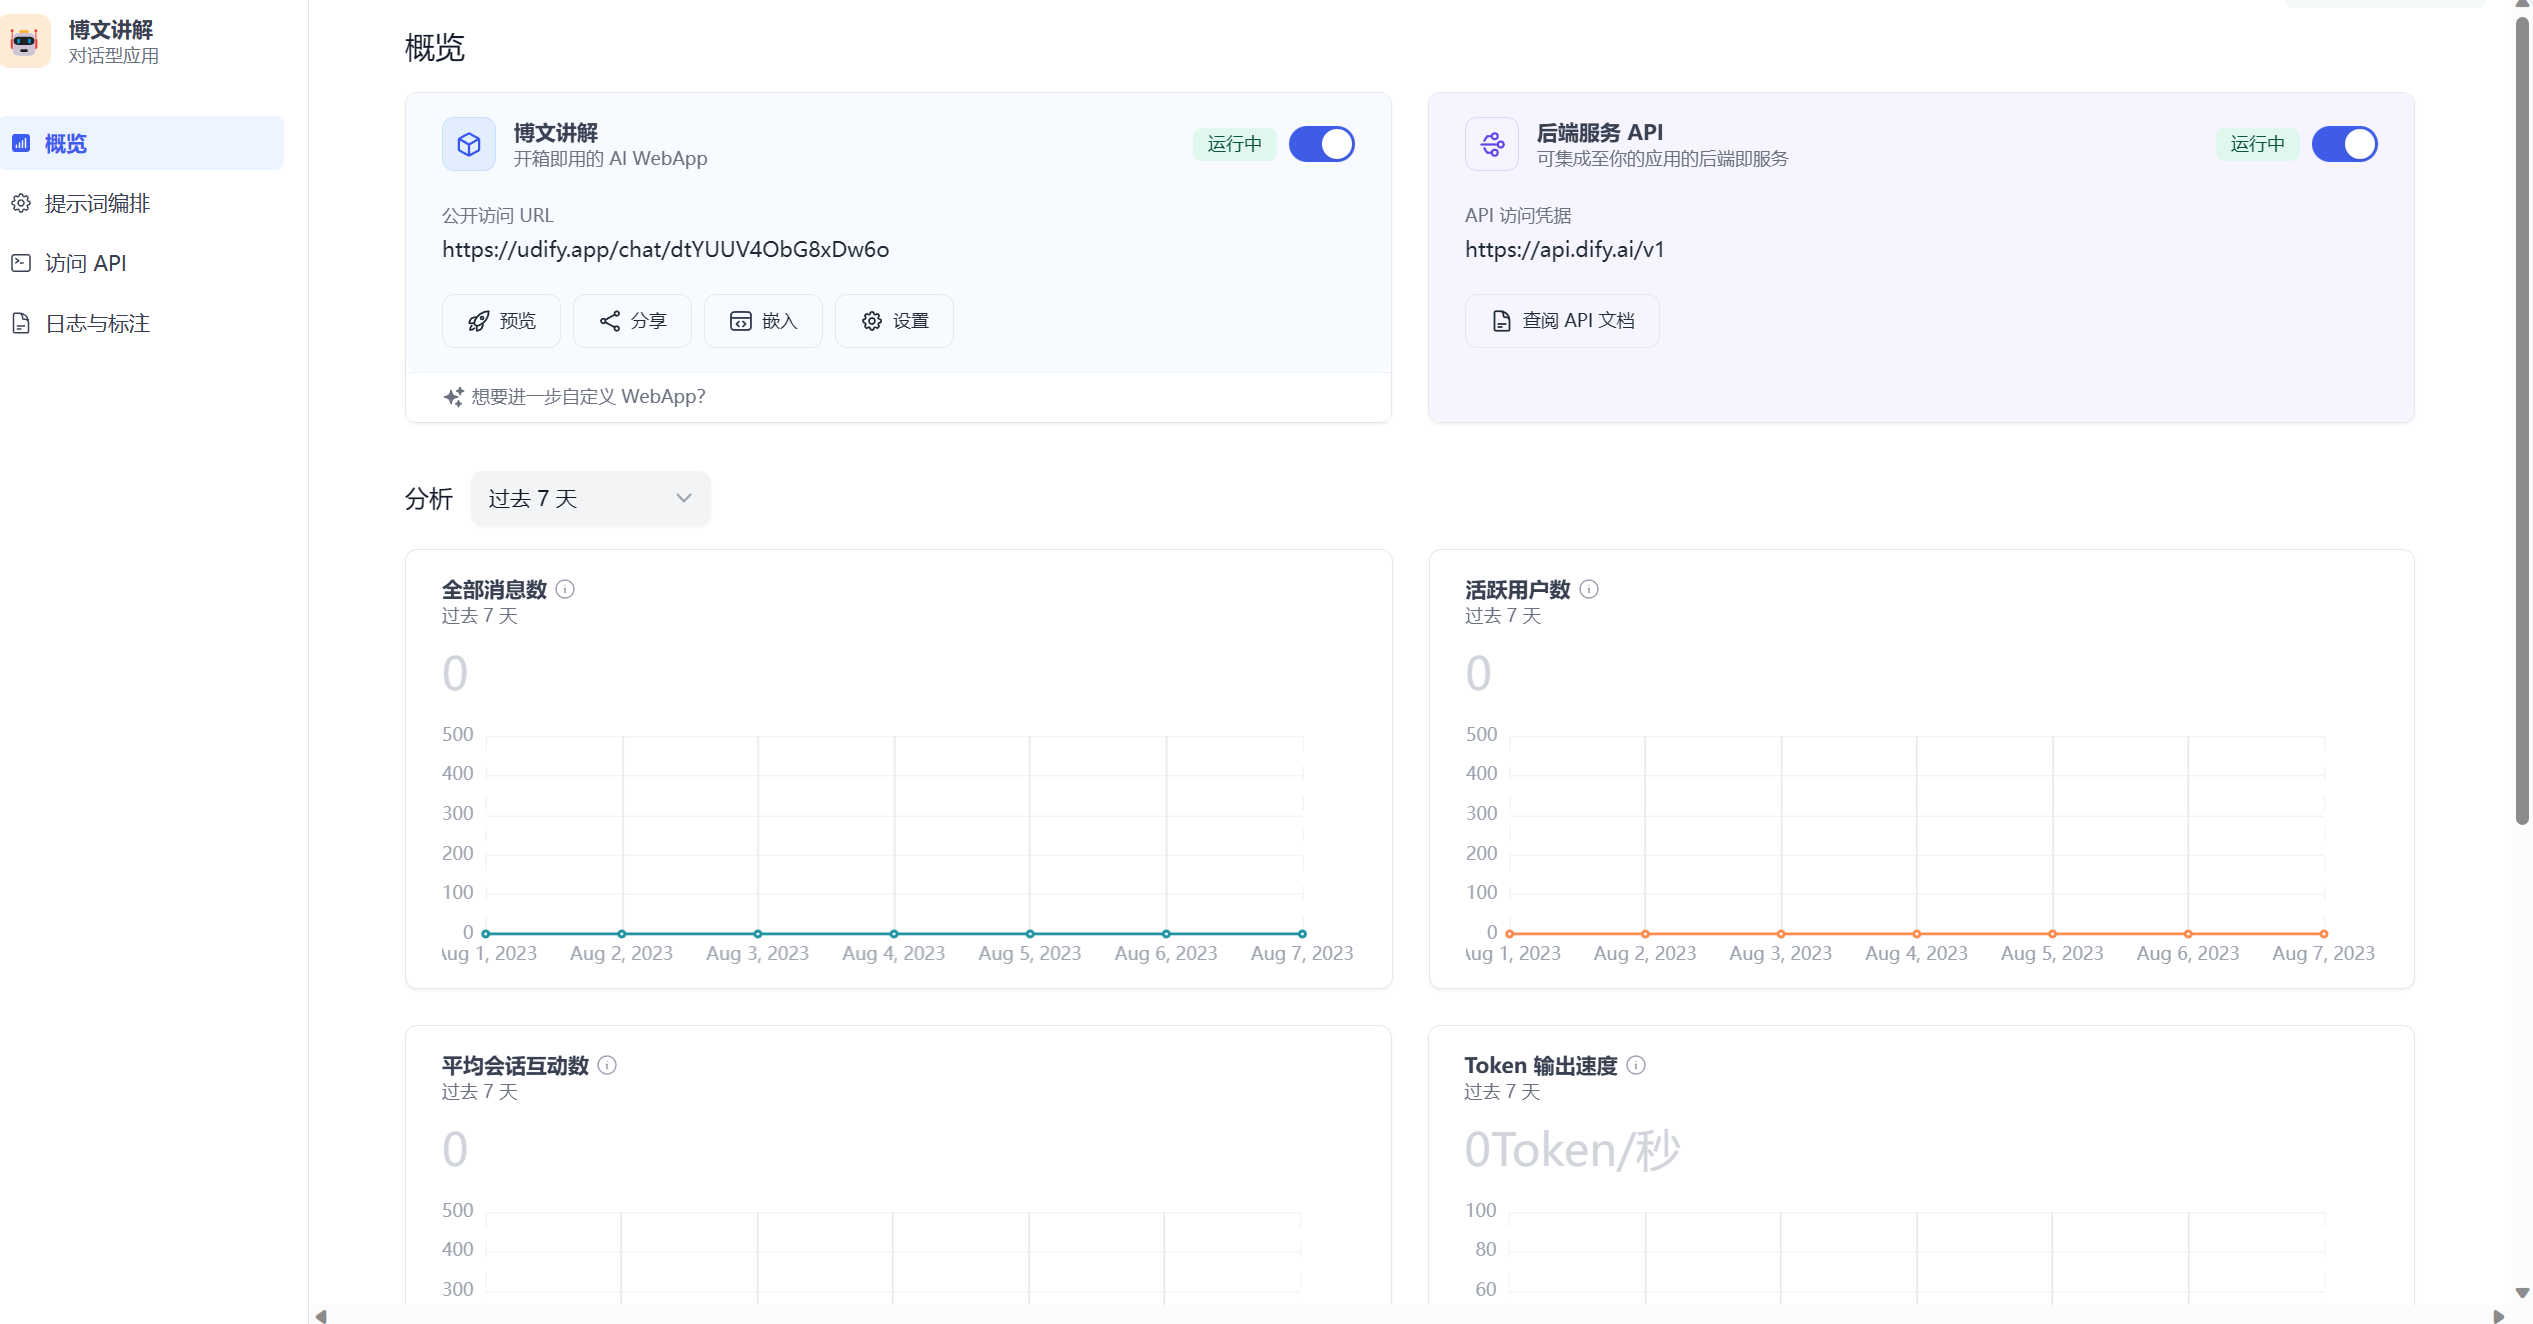Open the 日志与标注 sidebar item

pos(142,323)
